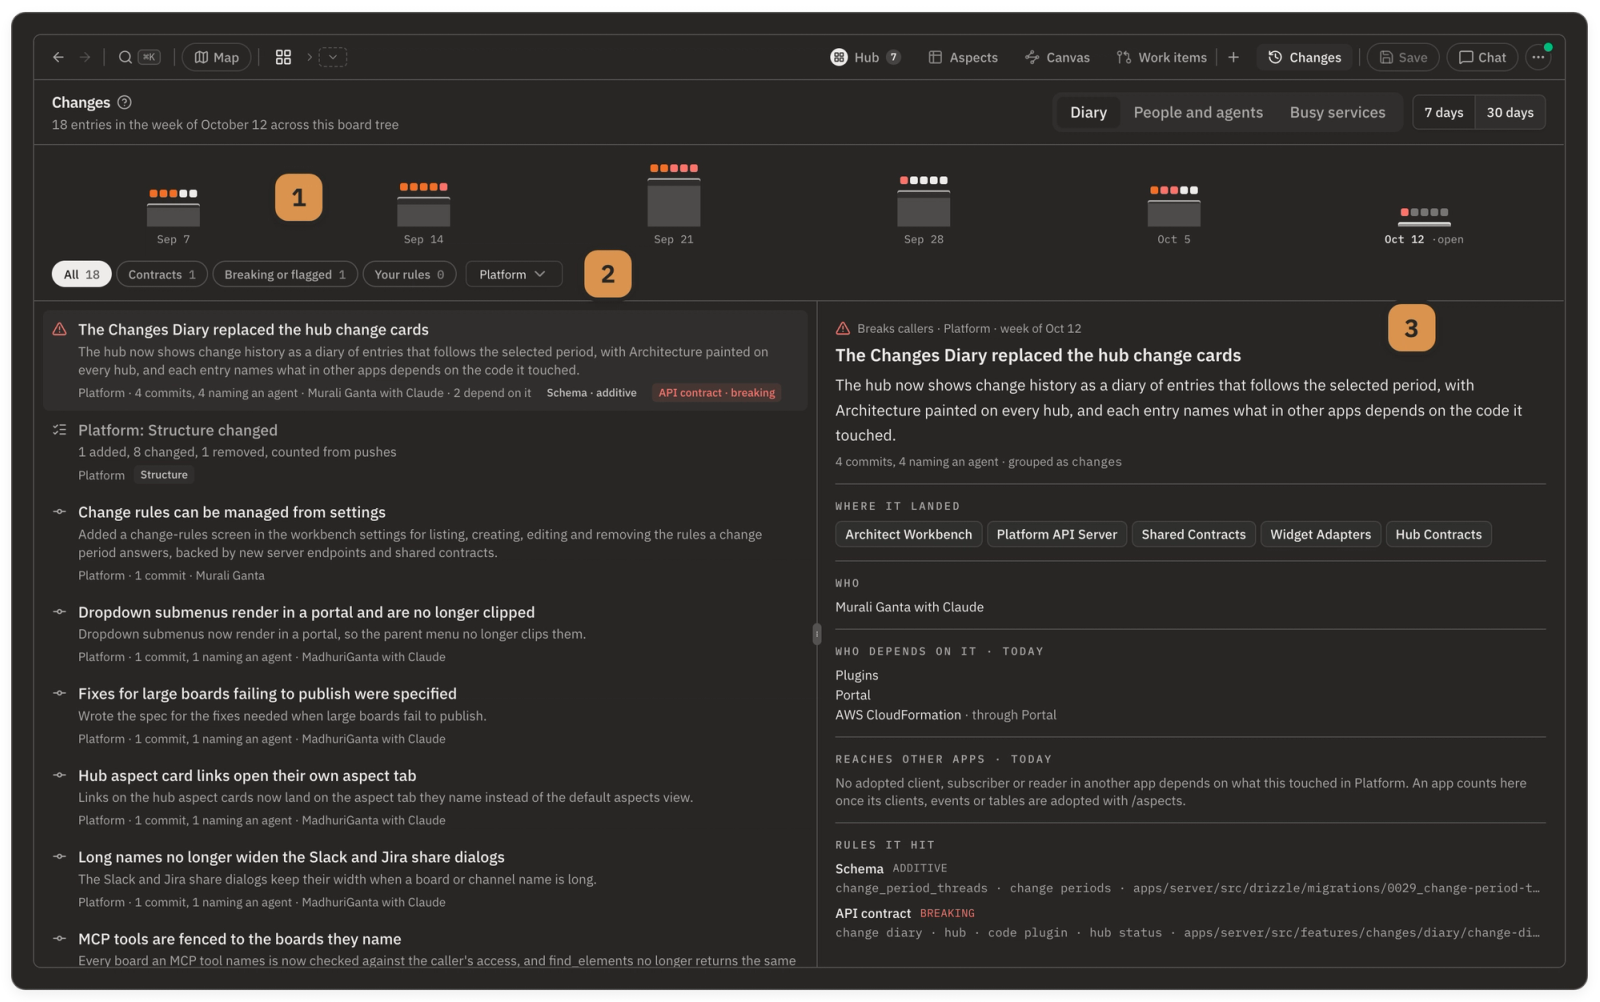The width and height of the screenshot is (1600, 1002).
Task: Select the Diary view
Action: (x=1088, y=112)
